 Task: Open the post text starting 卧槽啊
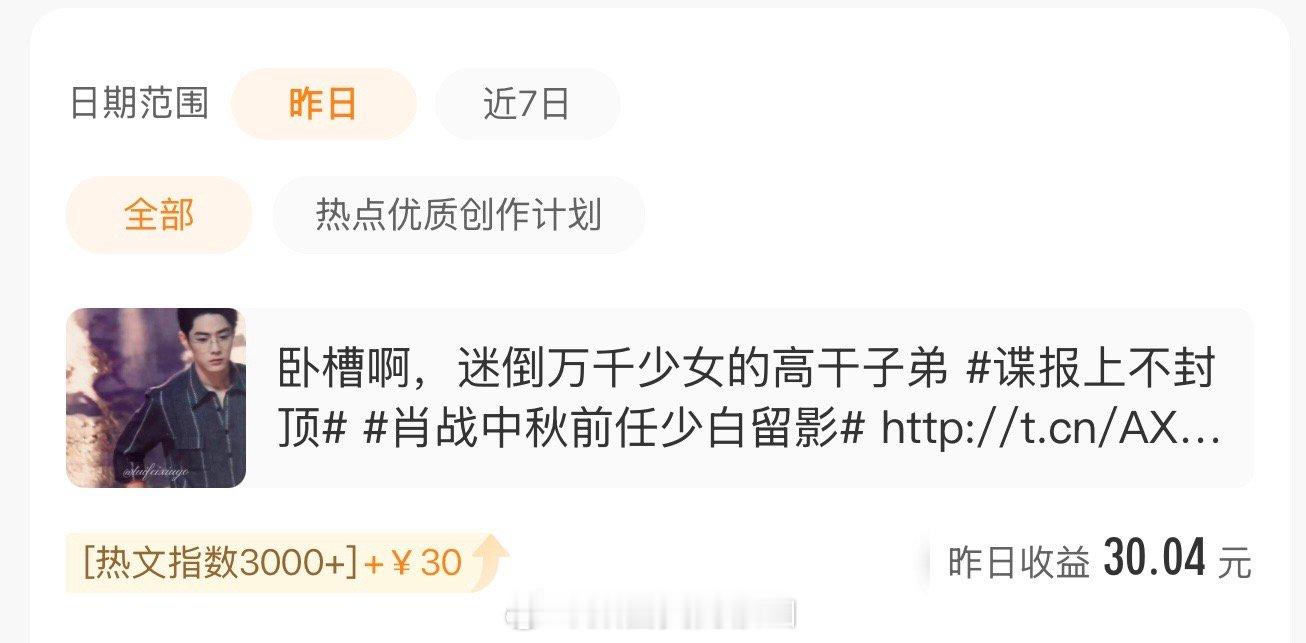750,398
